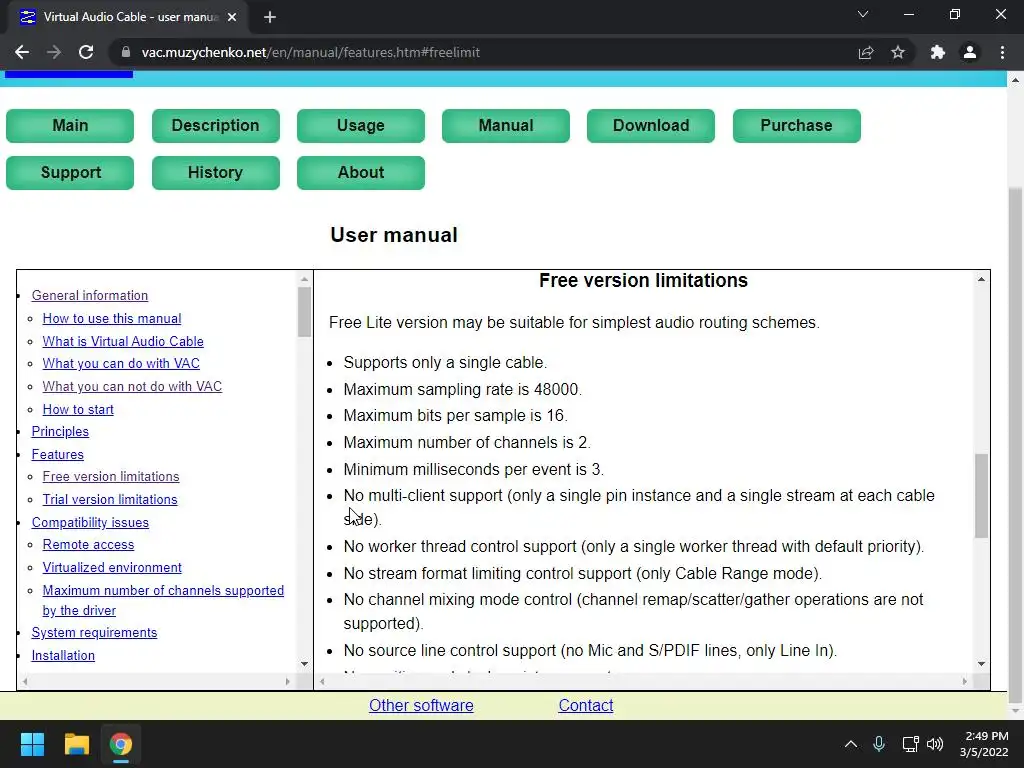Open the Main page button
Viewport: 1024px width, 768px height.
[70, 125]
